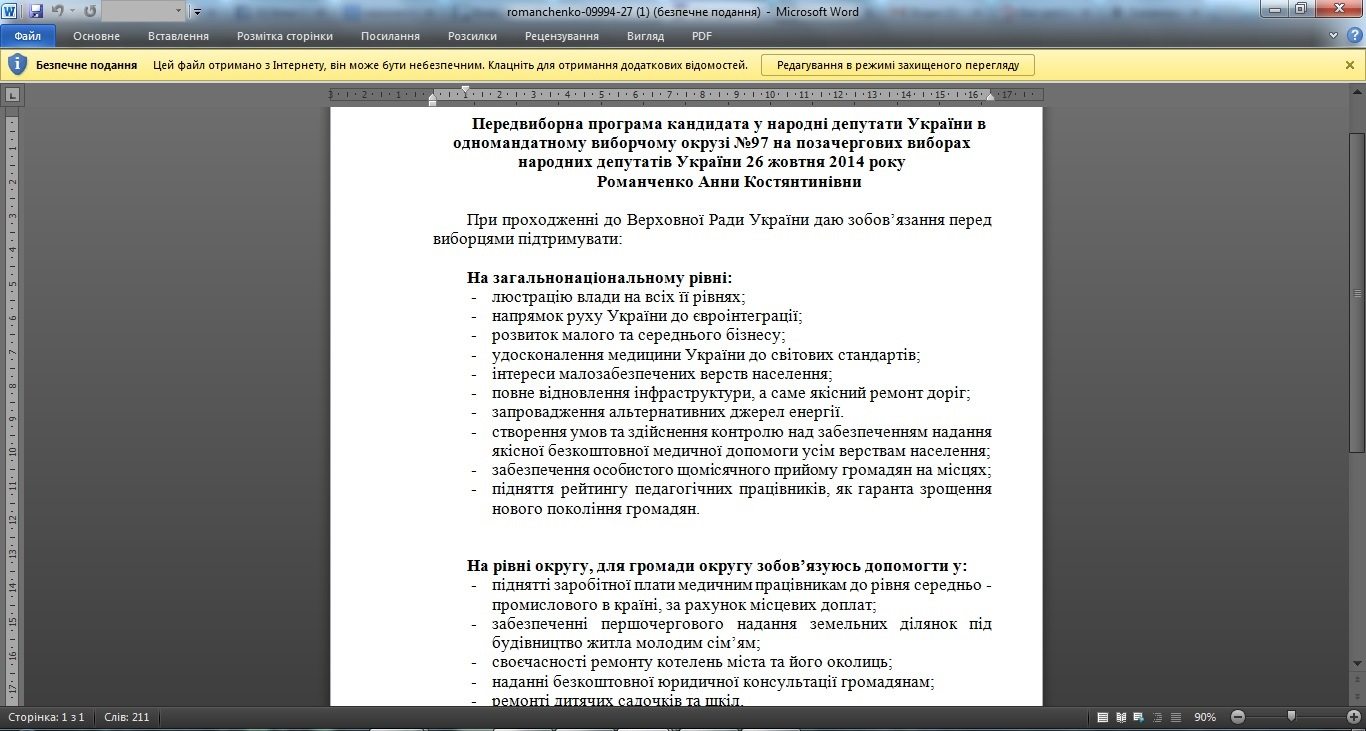
Task: Switch to the Основне ribbon tab
Action: click(96, 36)
